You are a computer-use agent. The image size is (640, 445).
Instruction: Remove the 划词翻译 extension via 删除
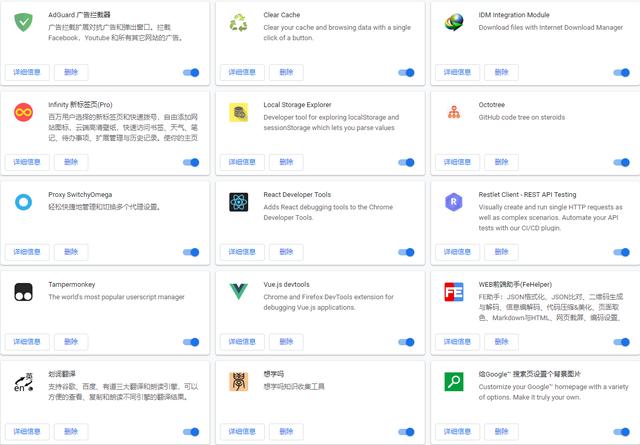point(71,432)
